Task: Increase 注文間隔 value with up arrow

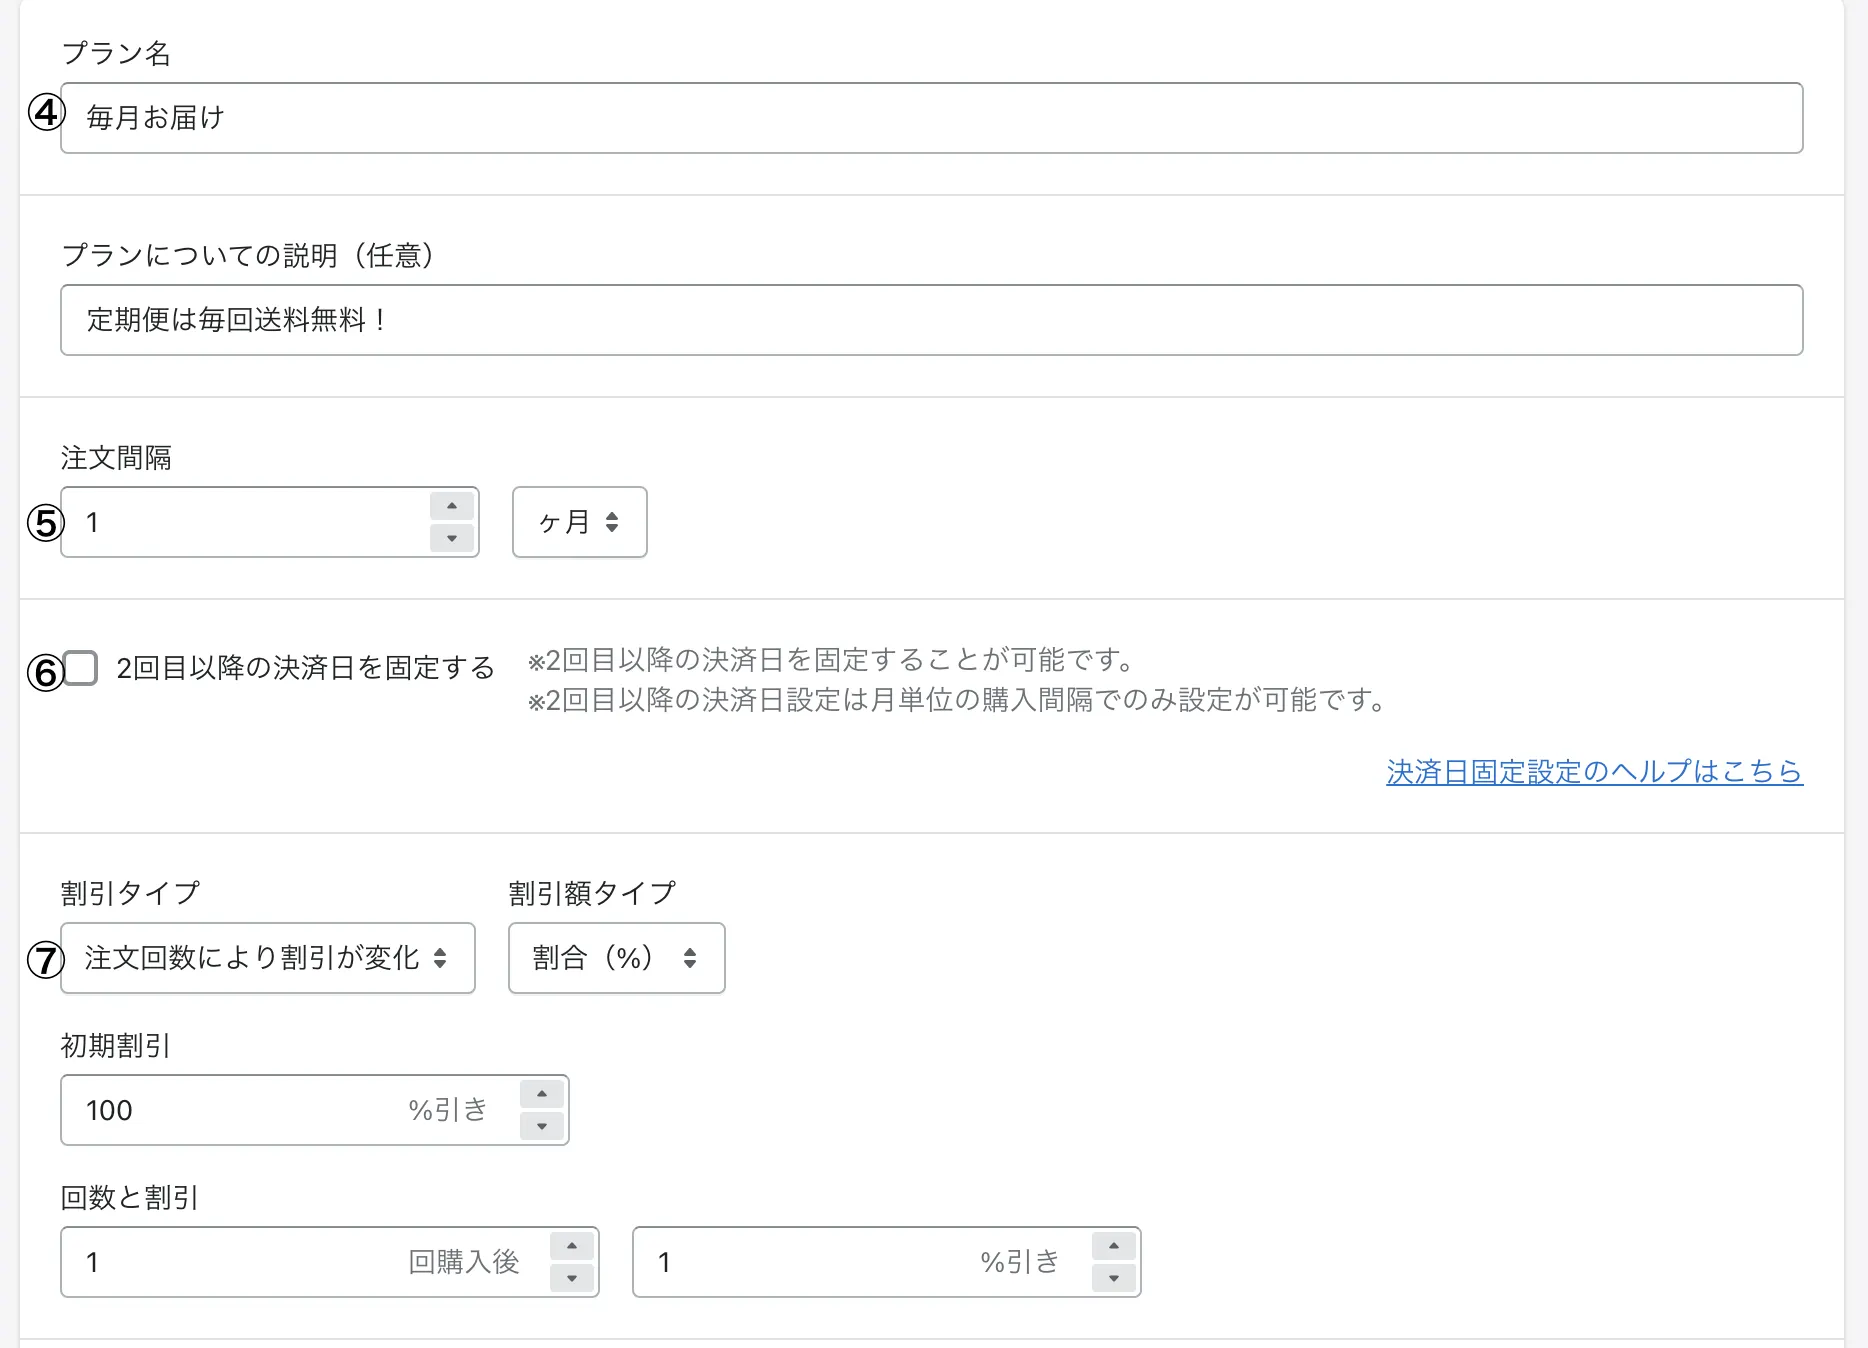Action: 452,506
